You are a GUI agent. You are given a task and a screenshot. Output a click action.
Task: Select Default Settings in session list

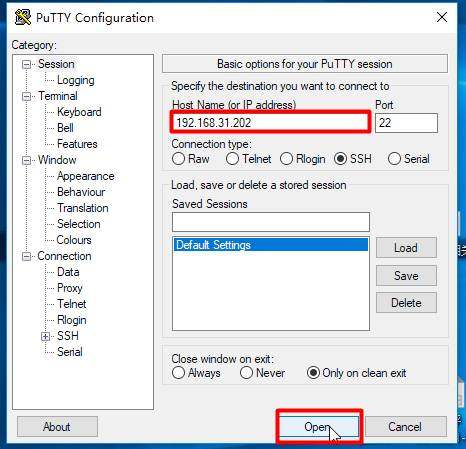click(x=270, y=245)
